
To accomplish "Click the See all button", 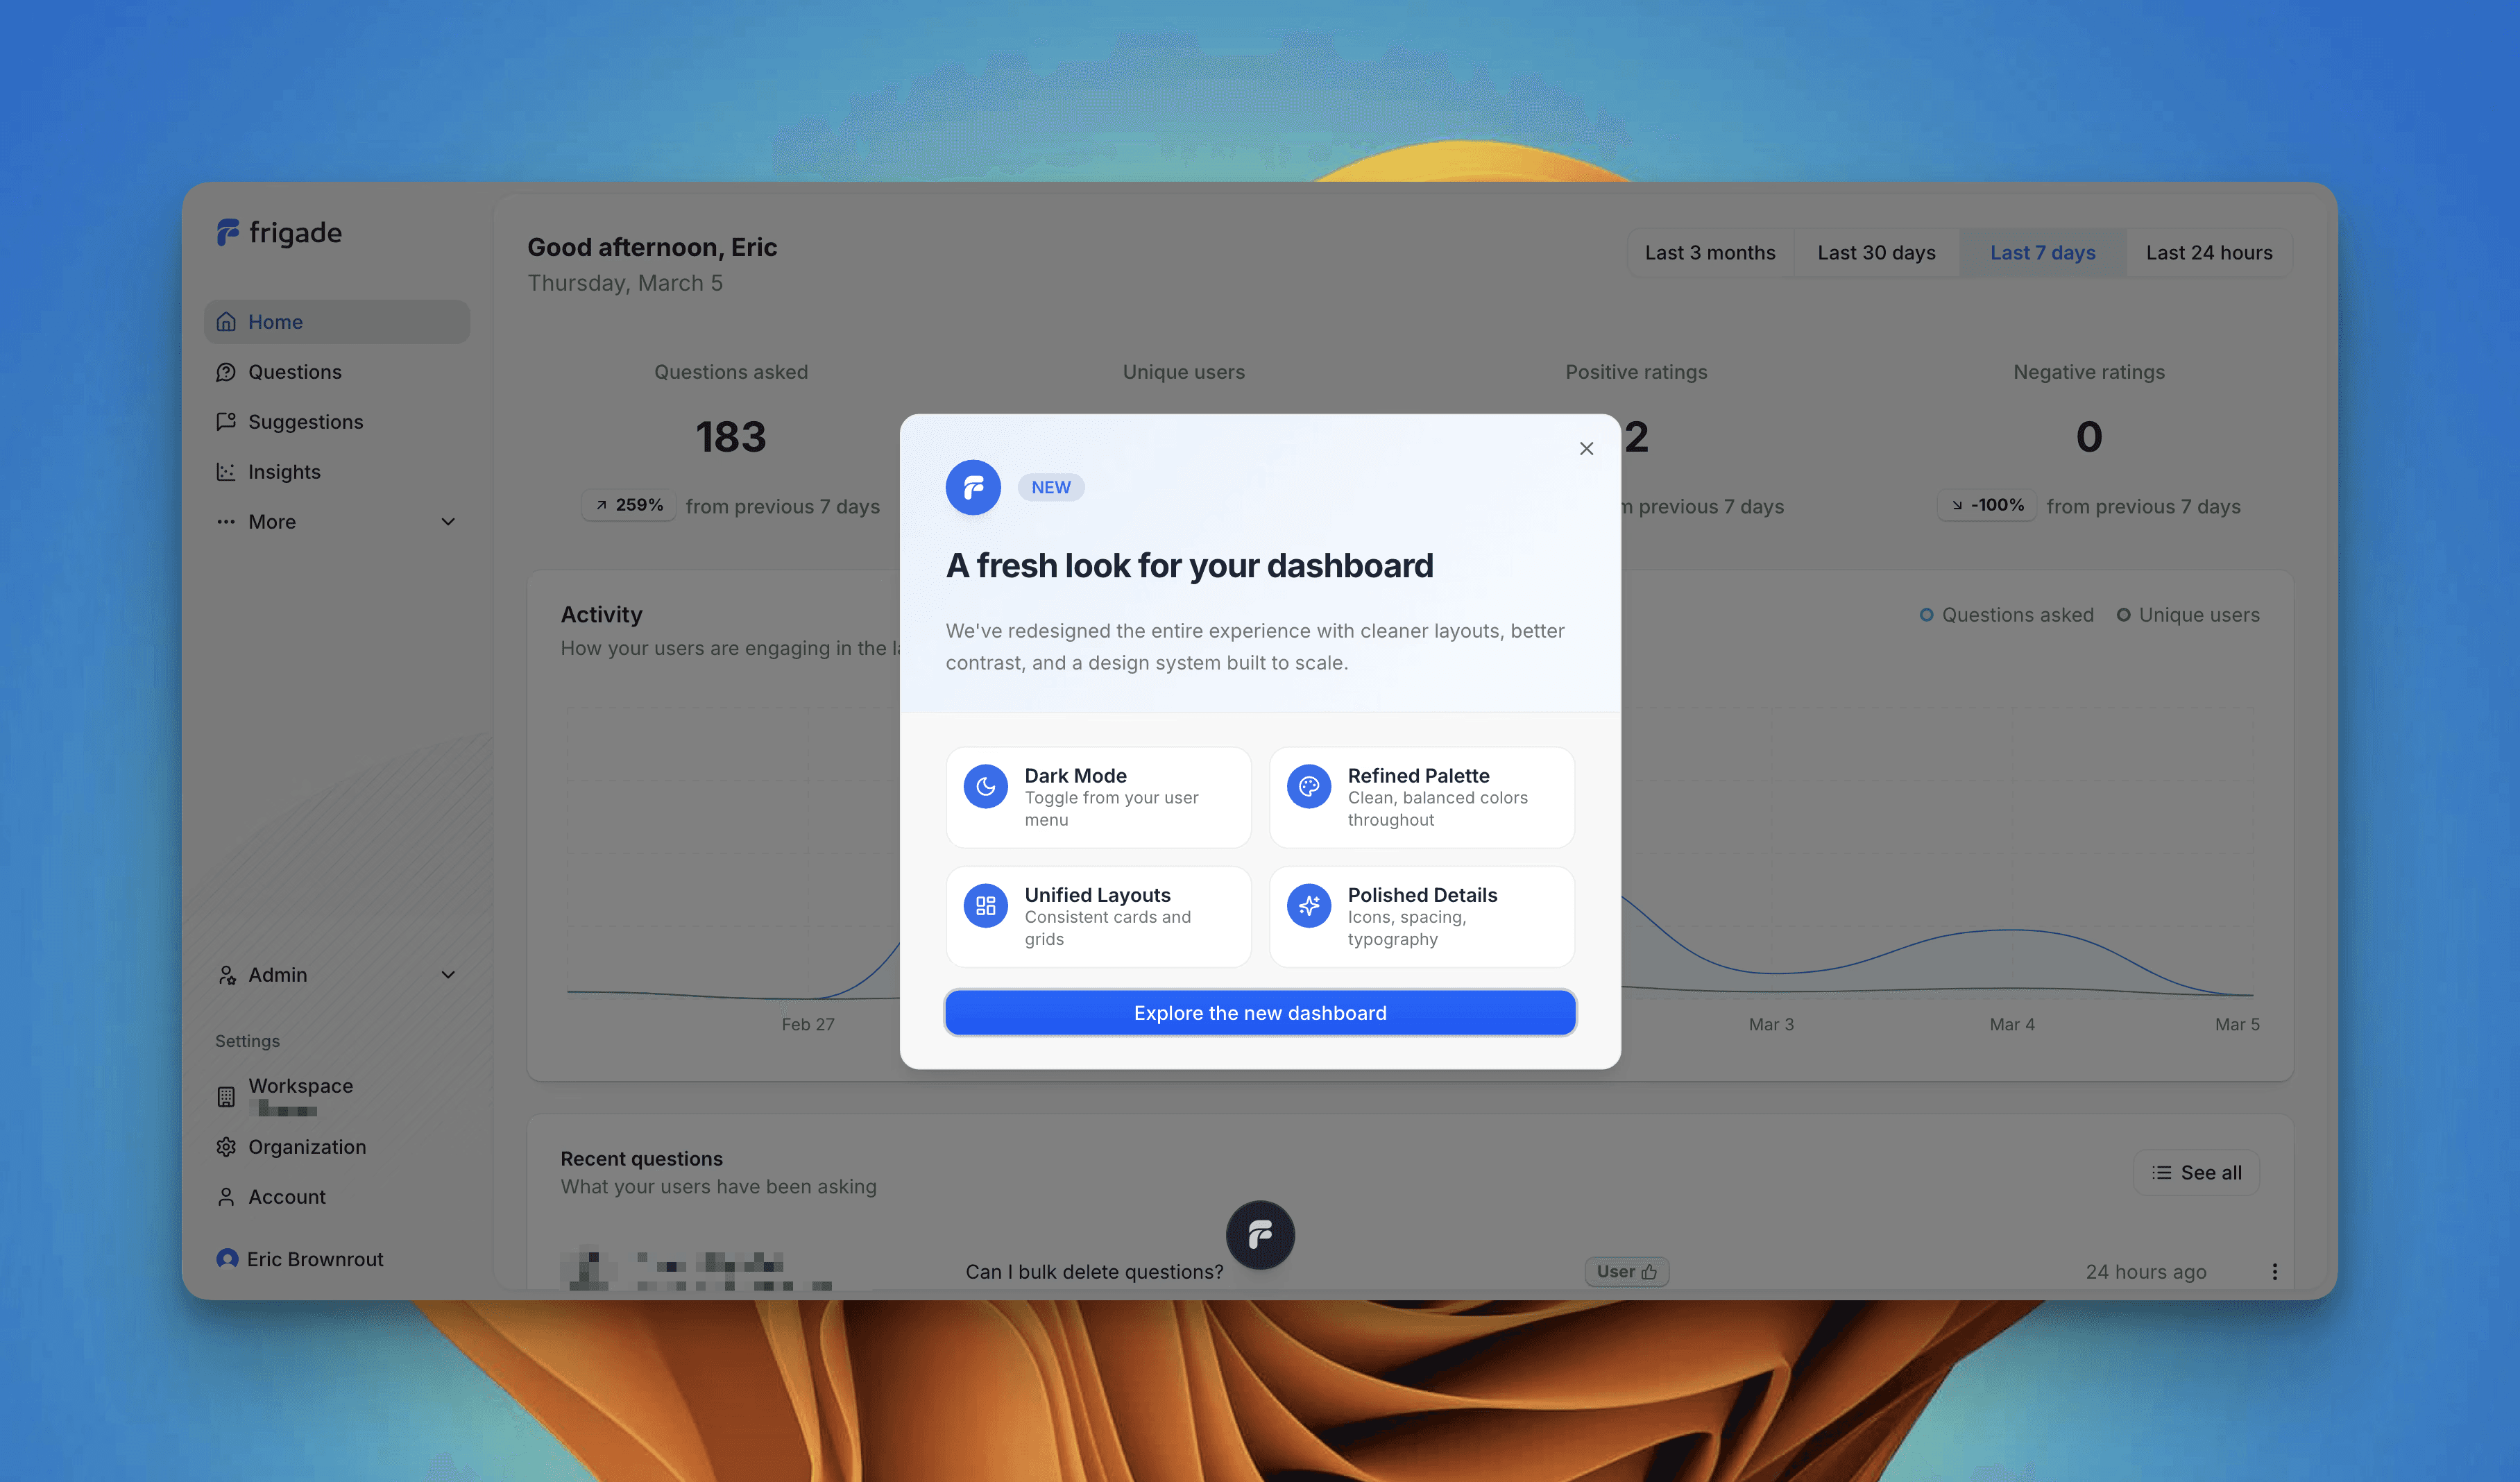I will click(x=2196, y=1173).
